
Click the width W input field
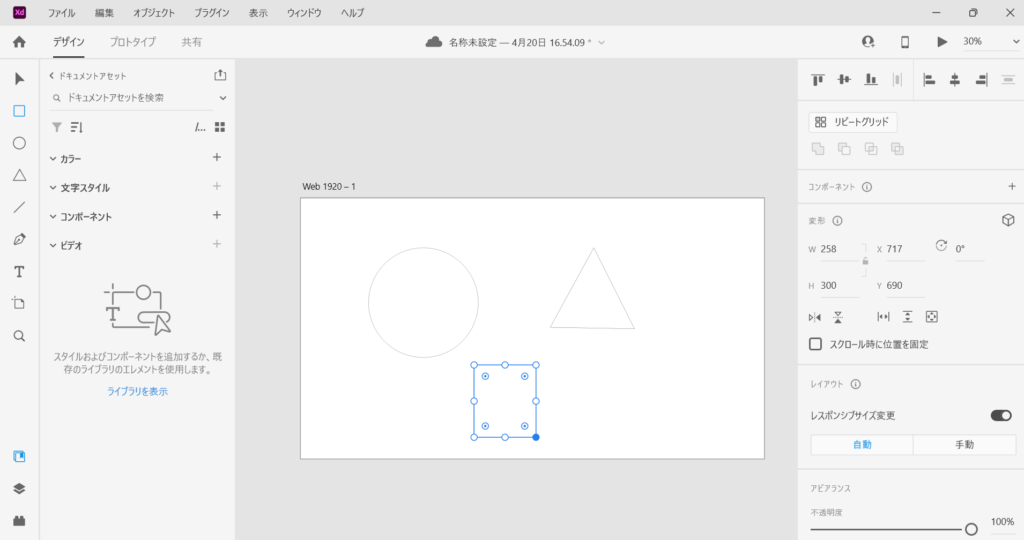[x=839, y=249]
